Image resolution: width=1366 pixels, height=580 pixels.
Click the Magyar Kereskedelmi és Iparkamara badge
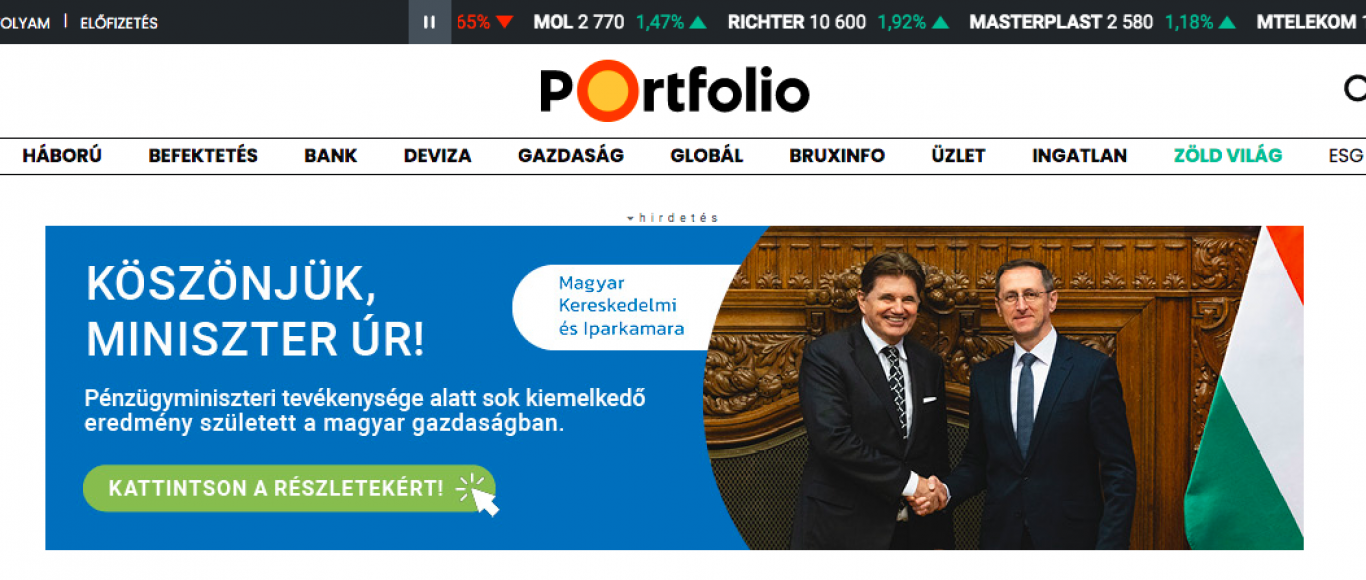pyautogui.click(x=624, y=307)
